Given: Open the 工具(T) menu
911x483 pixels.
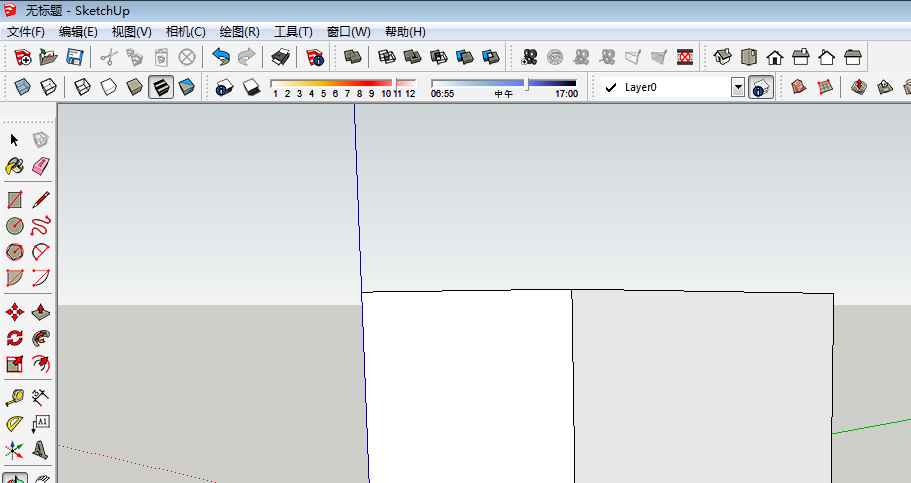Looking at the screenshot, I should [293, 32].
